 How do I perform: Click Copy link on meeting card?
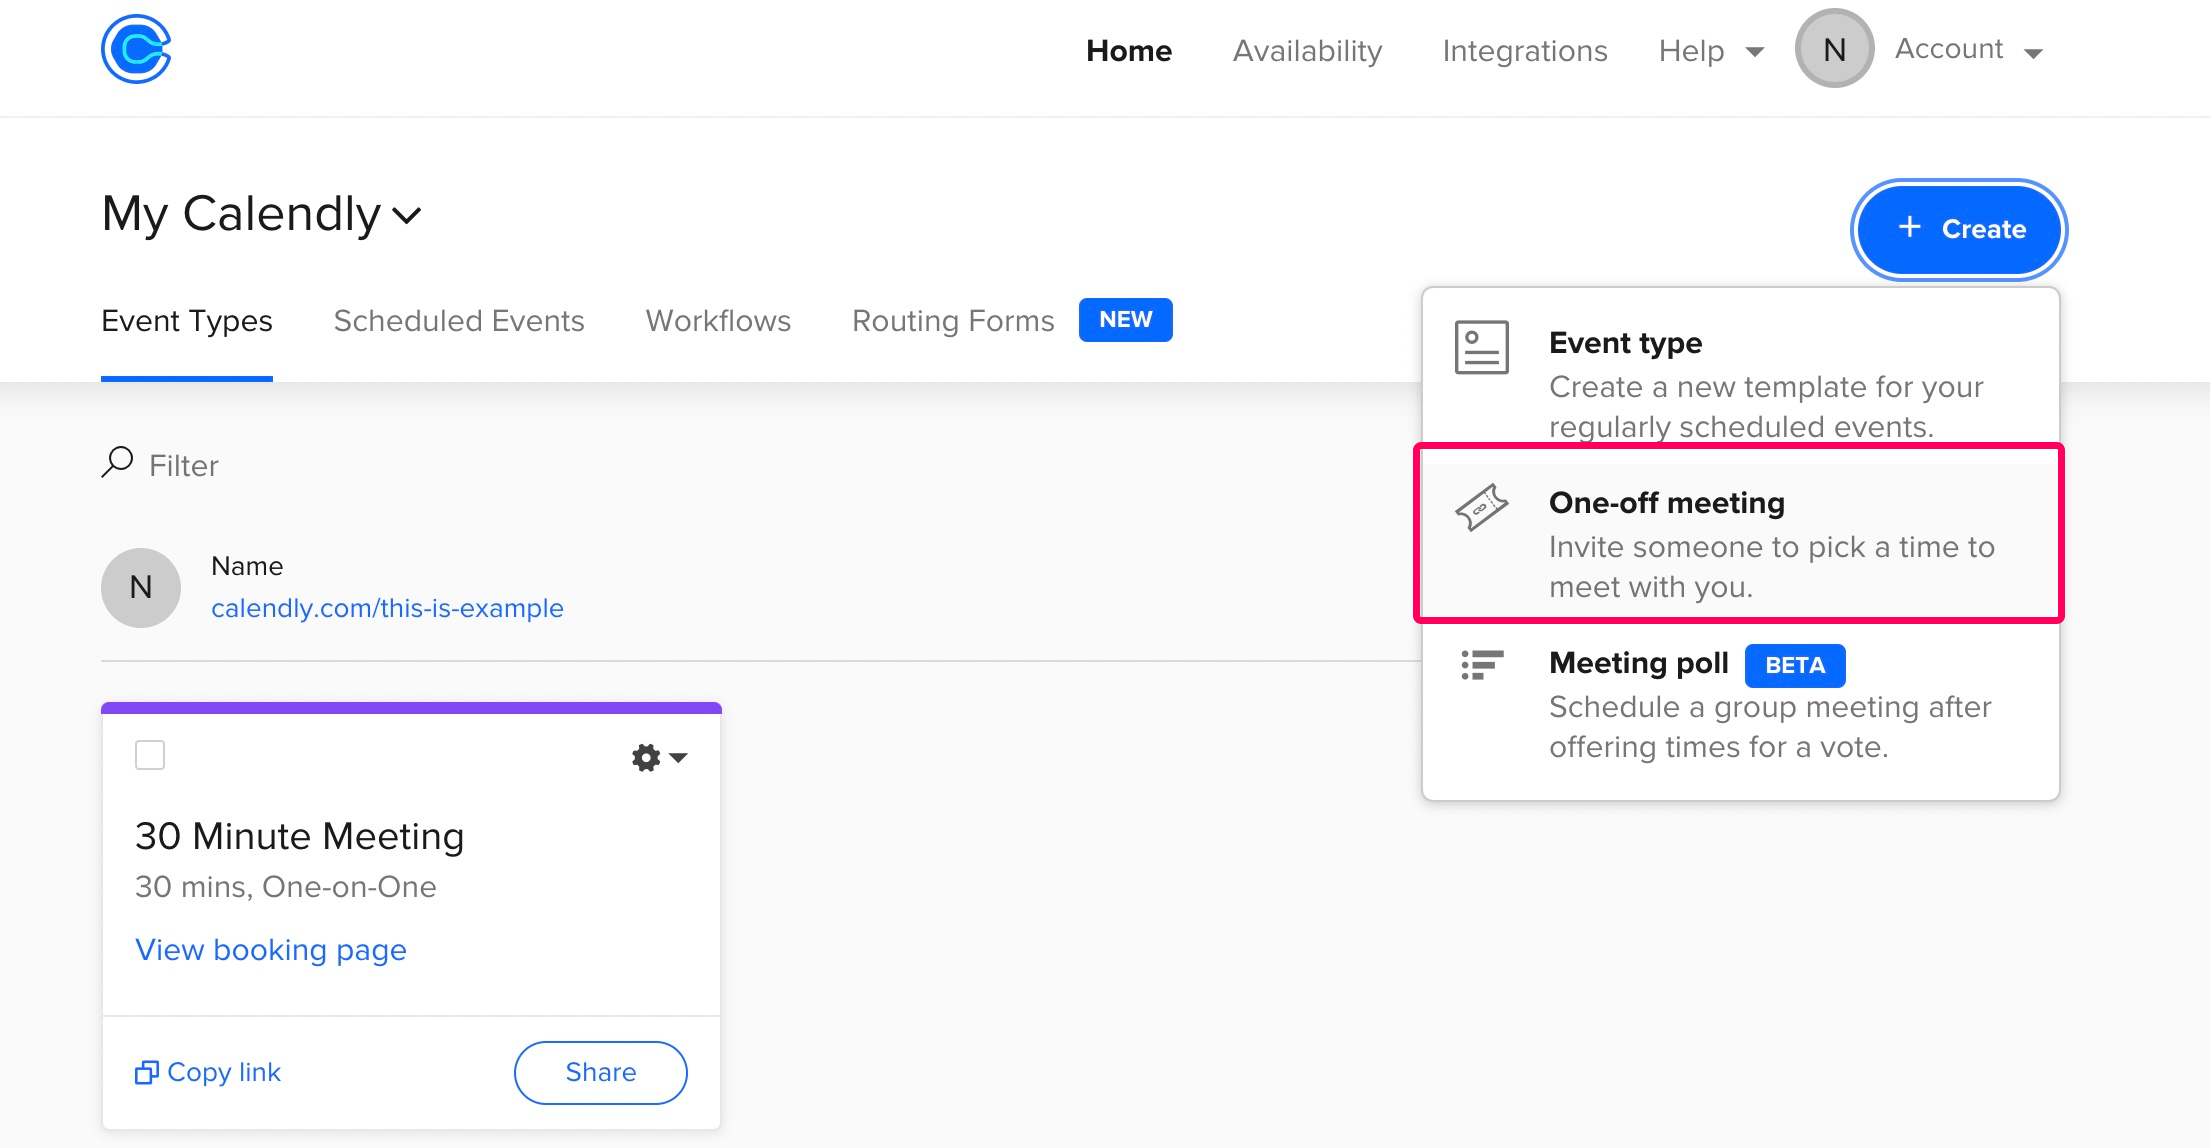208,1072
